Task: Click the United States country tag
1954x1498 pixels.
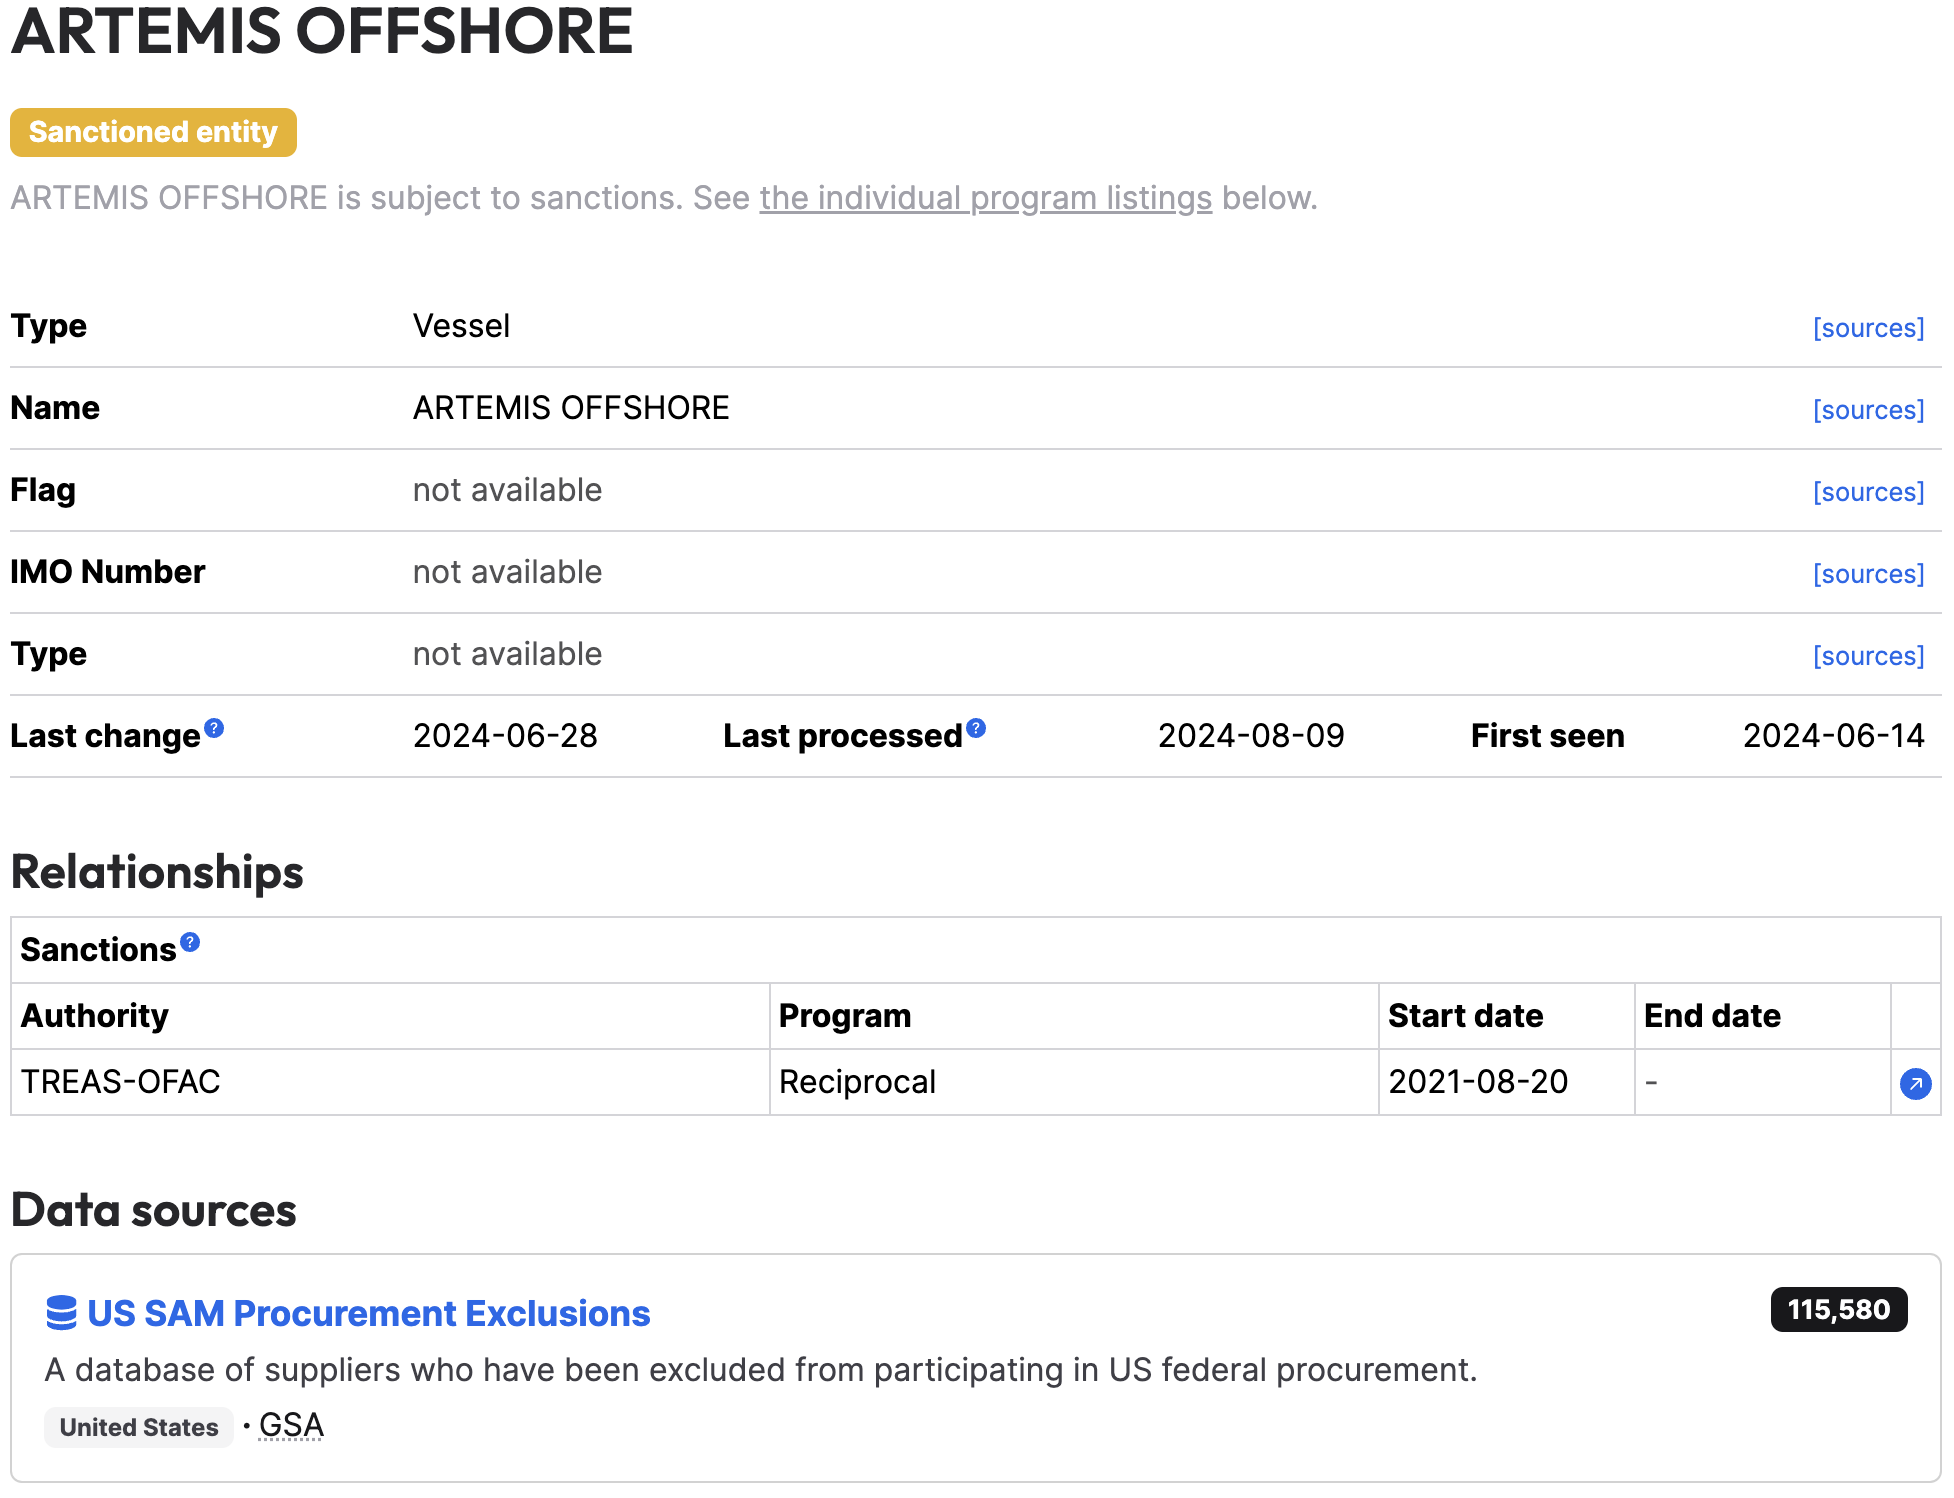Action: (x=139, y=1427)
